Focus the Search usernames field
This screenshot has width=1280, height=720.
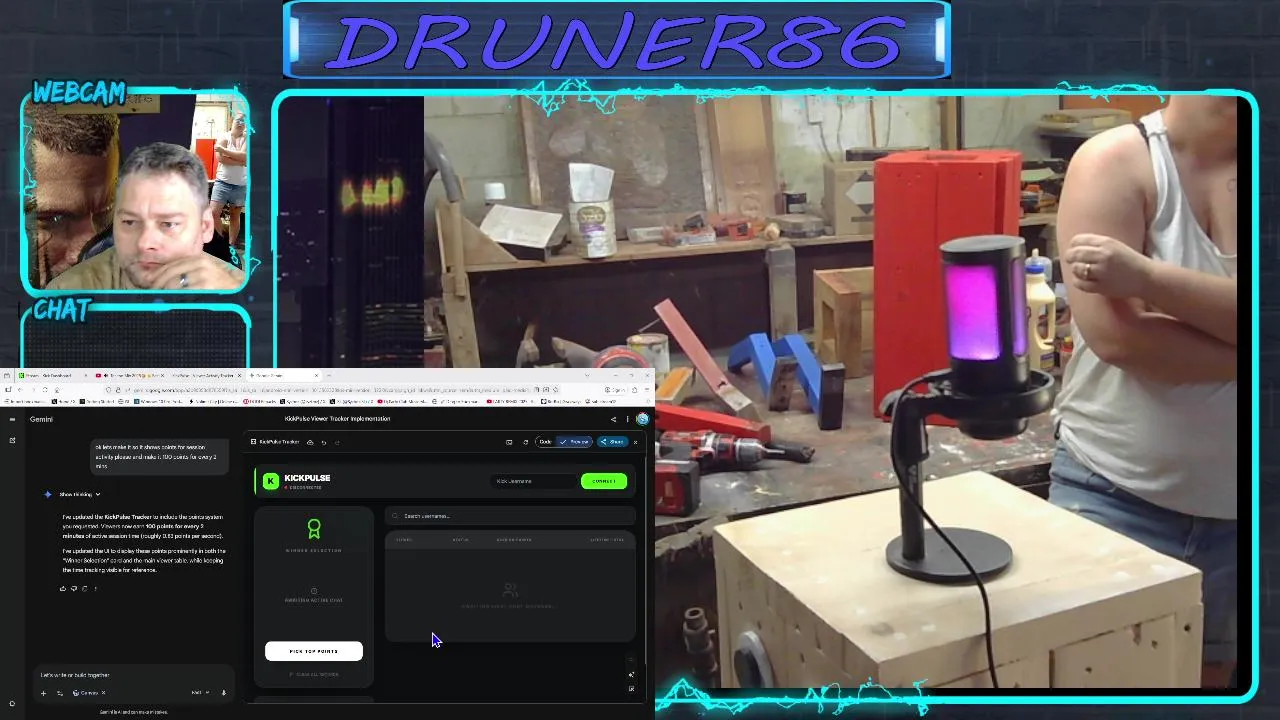pyautogui.click(x=510, y=516)
